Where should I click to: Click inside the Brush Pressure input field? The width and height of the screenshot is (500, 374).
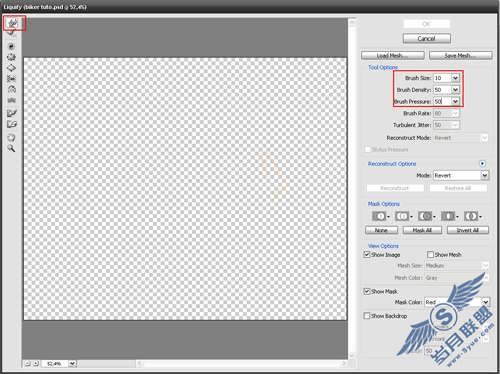point(442,101)
